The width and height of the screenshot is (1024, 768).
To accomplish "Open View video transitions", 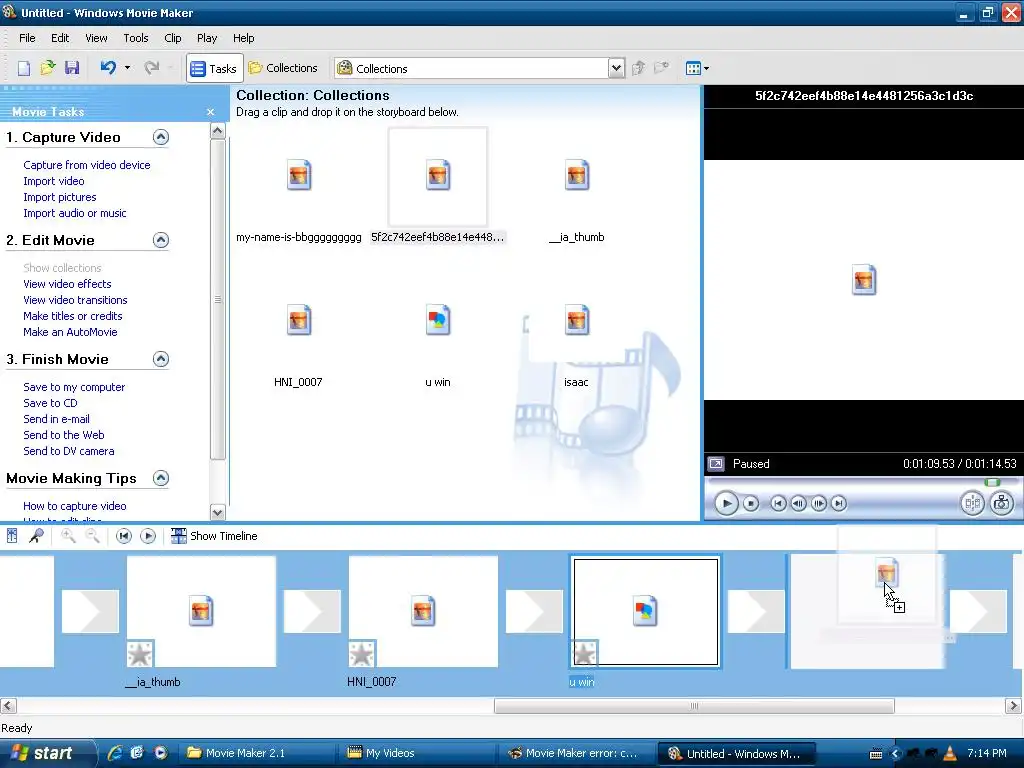I will tap(75, 300).
